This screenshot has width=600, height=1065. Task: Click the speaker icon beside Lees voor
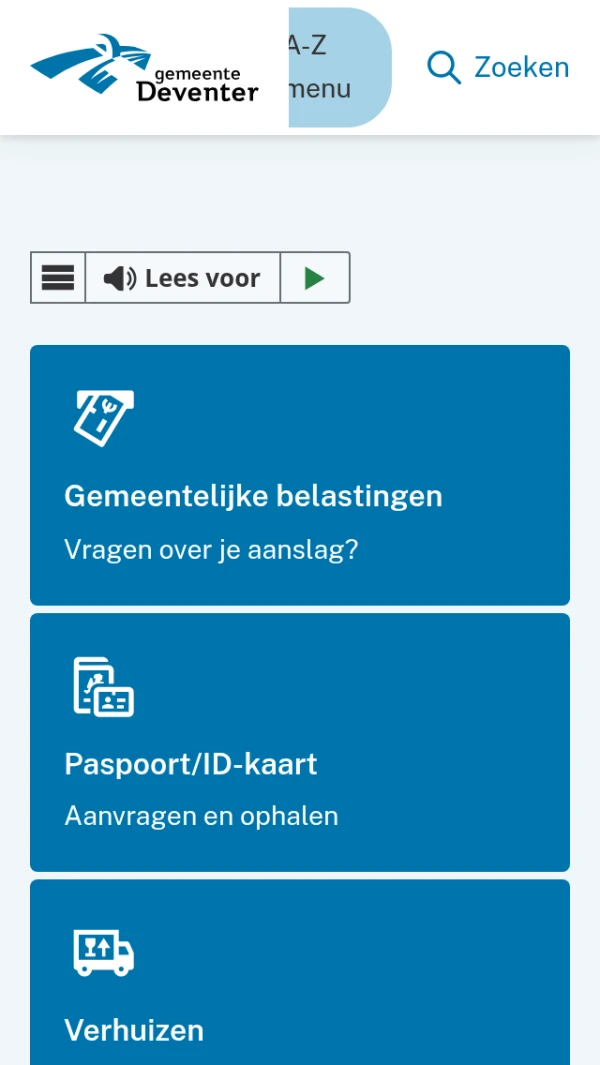point(120,278)
